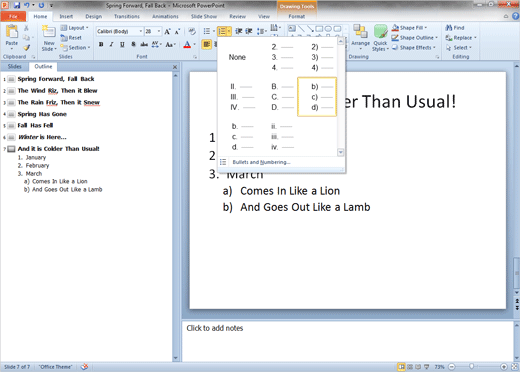Close the outline pane with X
Screen dimensions: 520x372
175,67
